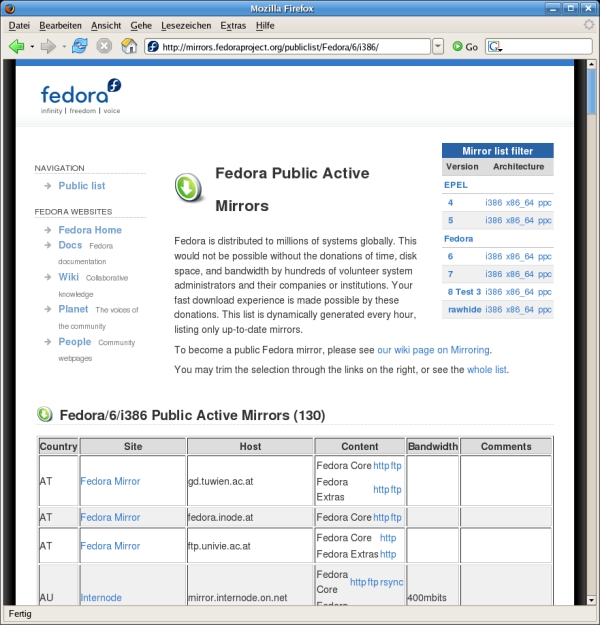Open the Bearbeiten menu

(x=61, y=24)
